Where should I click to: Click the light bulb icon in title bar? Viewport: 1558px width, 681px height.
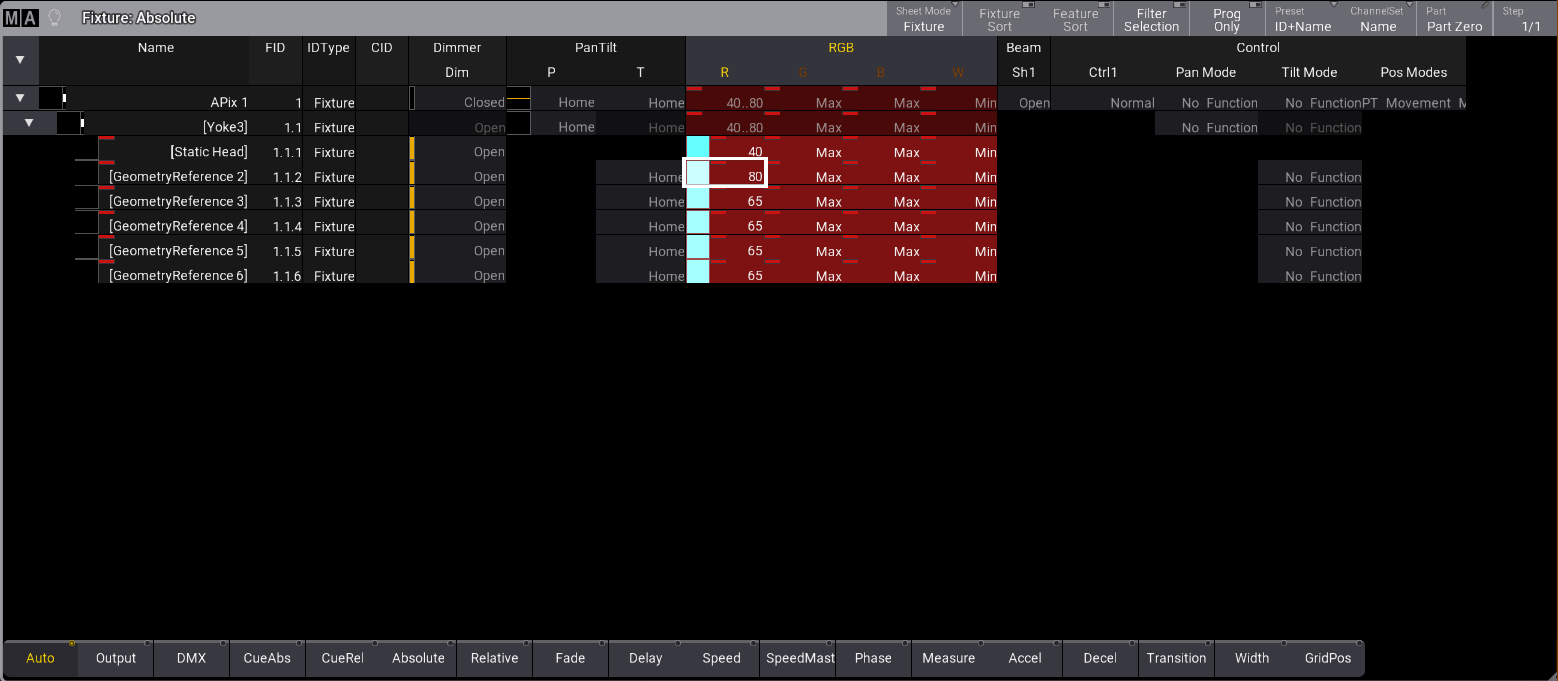point(54,18)
